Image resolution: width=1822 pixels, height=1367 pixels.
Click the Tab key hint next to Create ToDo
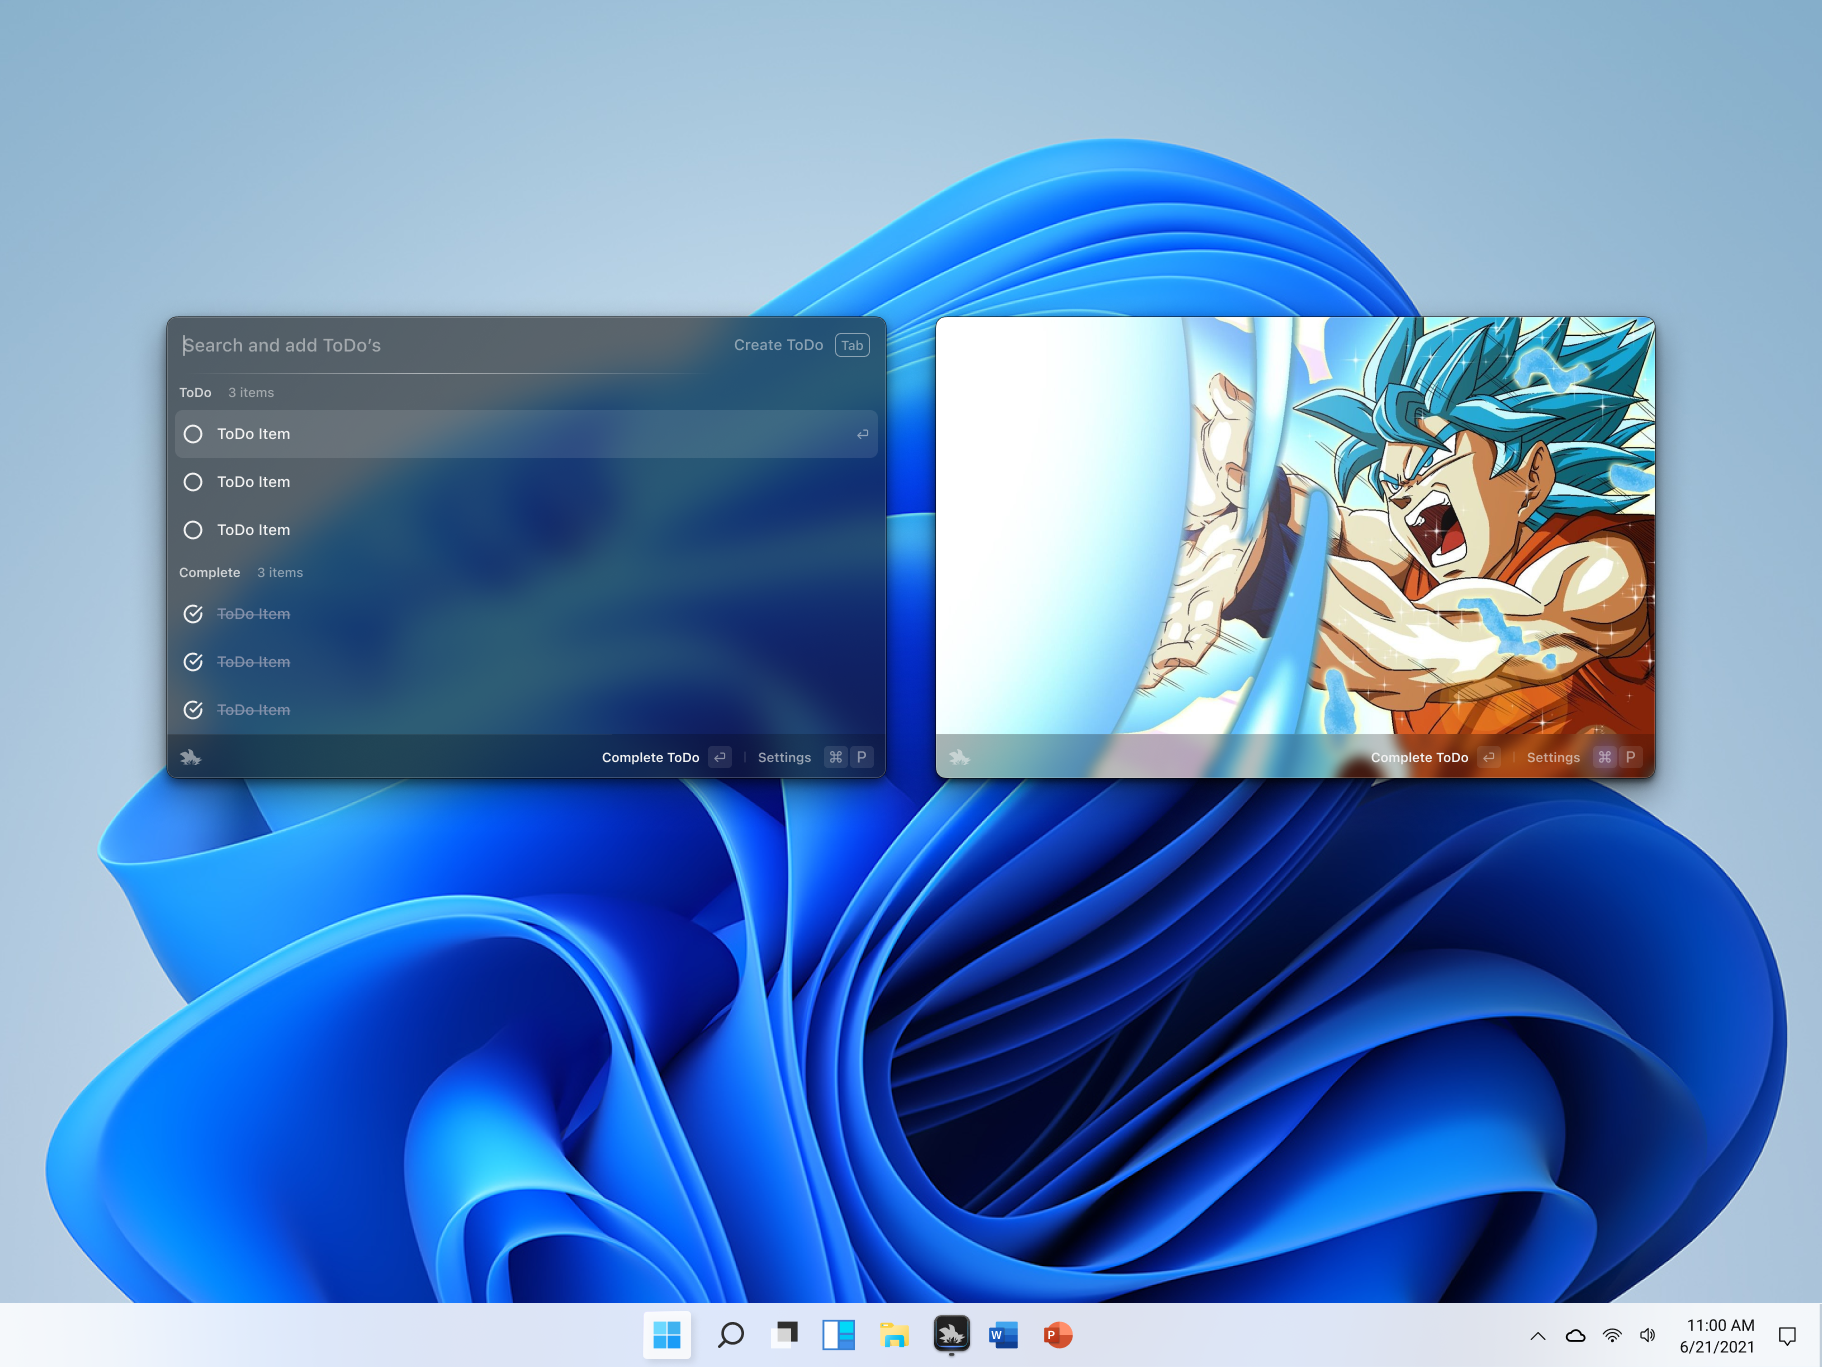(852, 345)
